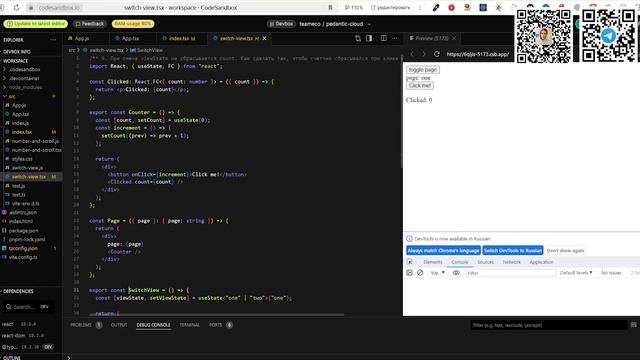The image size is (640, 360).
Task: Open the DevTools Sources tab
Action: [485, 262]
